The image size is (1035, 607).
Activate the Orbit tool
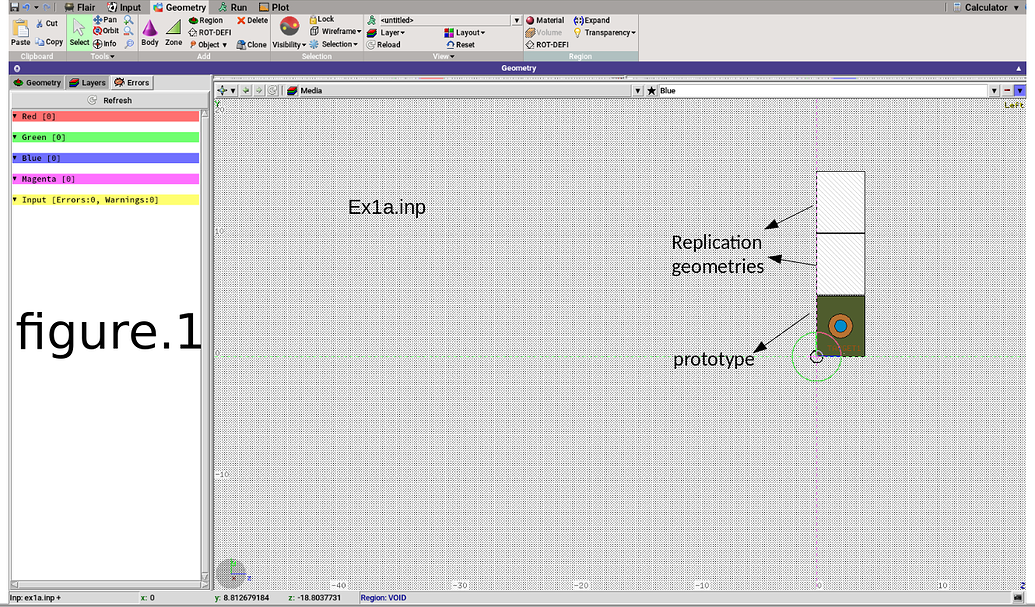click(107, 30)
